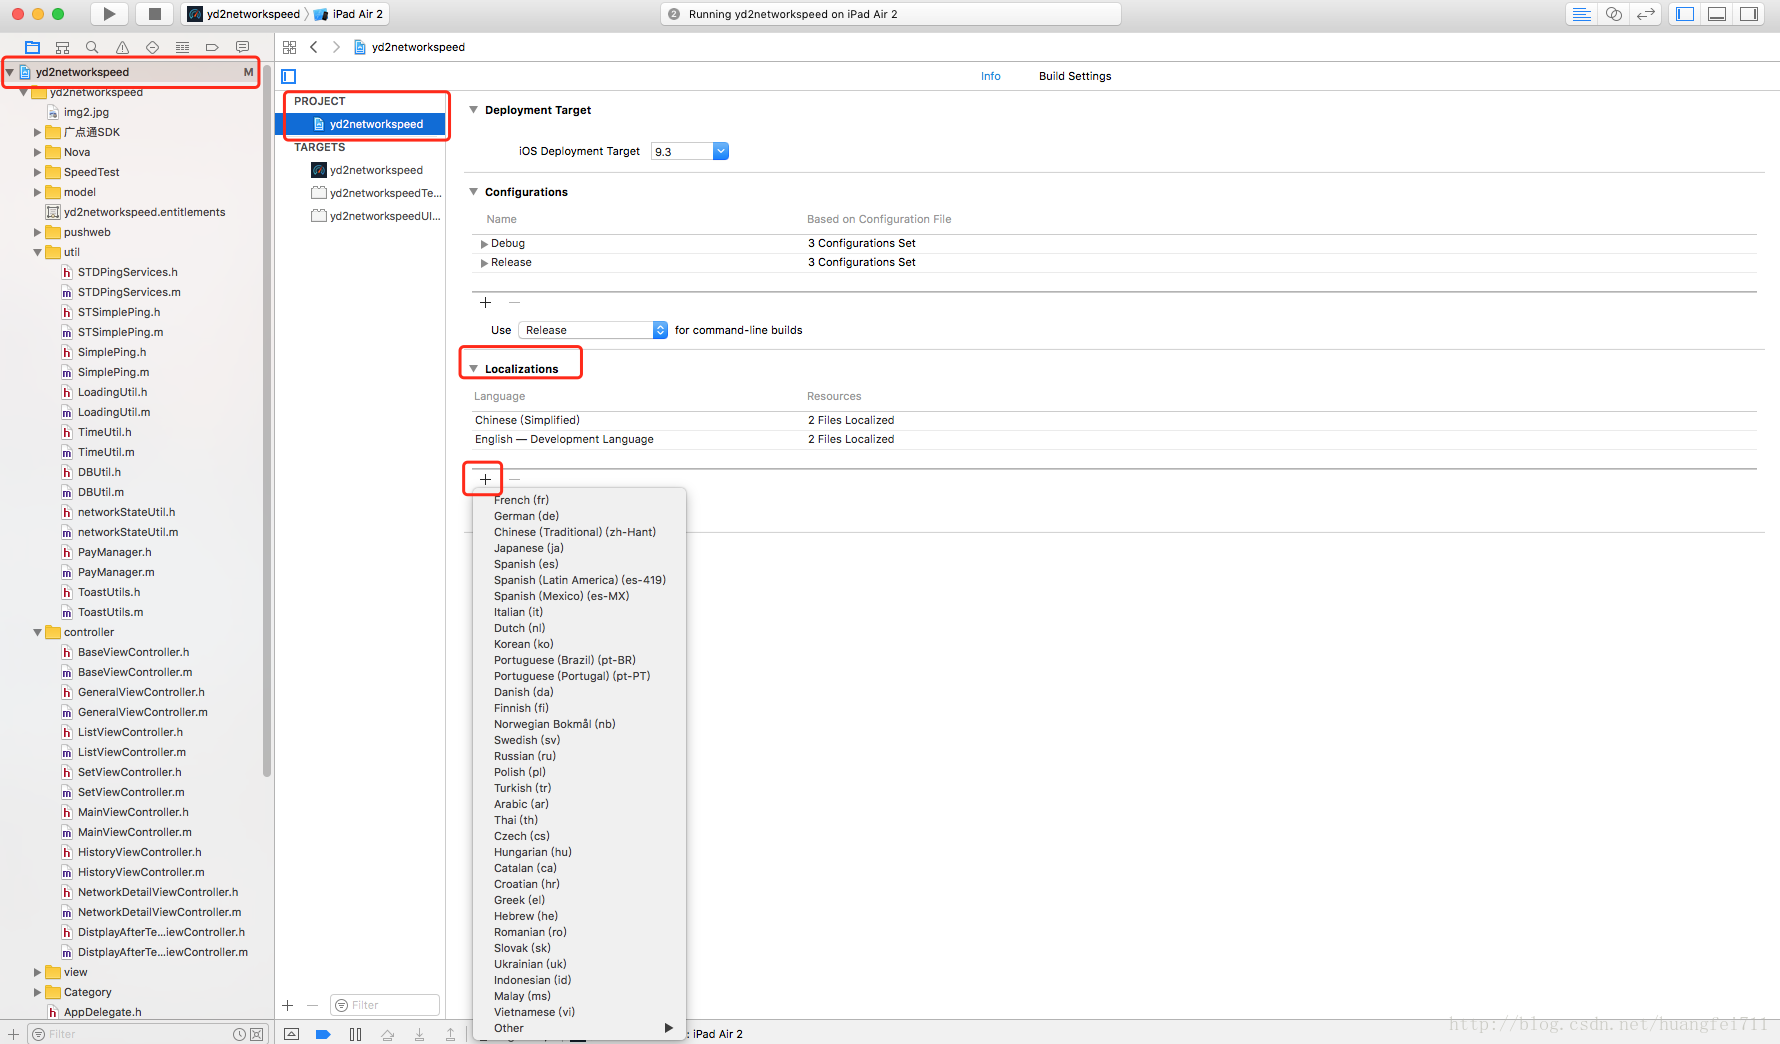Toggle the Navigator pane visibility

click(1685, 14)
